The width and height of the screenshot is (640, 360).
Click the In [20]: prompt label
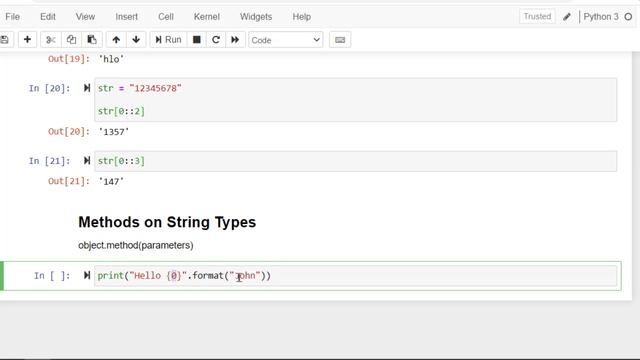click(x=49, y=88)
